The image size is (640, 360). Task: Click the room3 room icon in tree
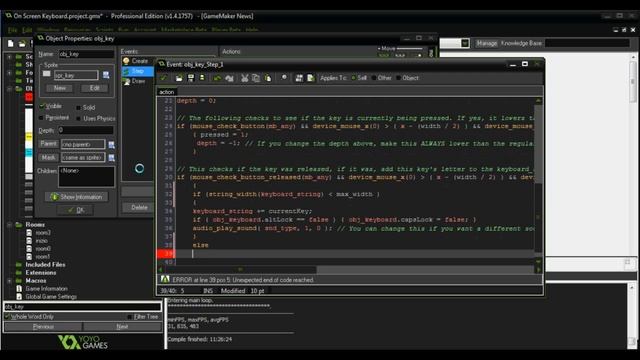pos(29,233)
